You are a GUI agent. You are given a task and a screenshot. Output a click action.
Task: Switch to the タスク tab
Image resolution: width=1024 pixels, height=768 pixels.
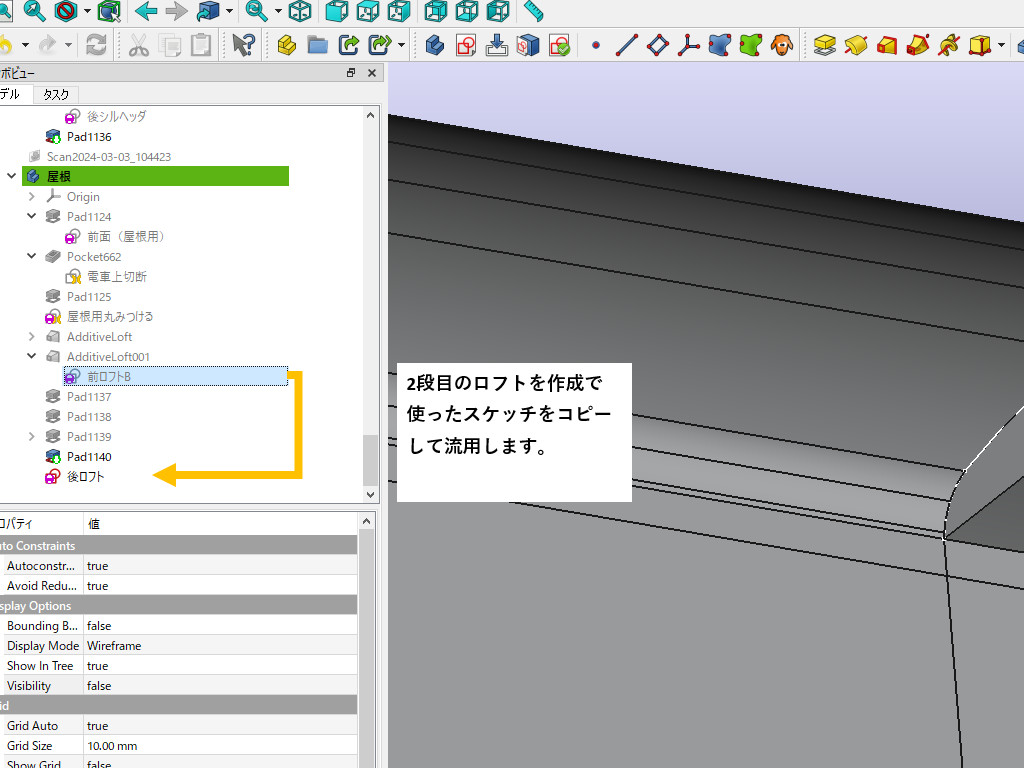click(56, 94)
